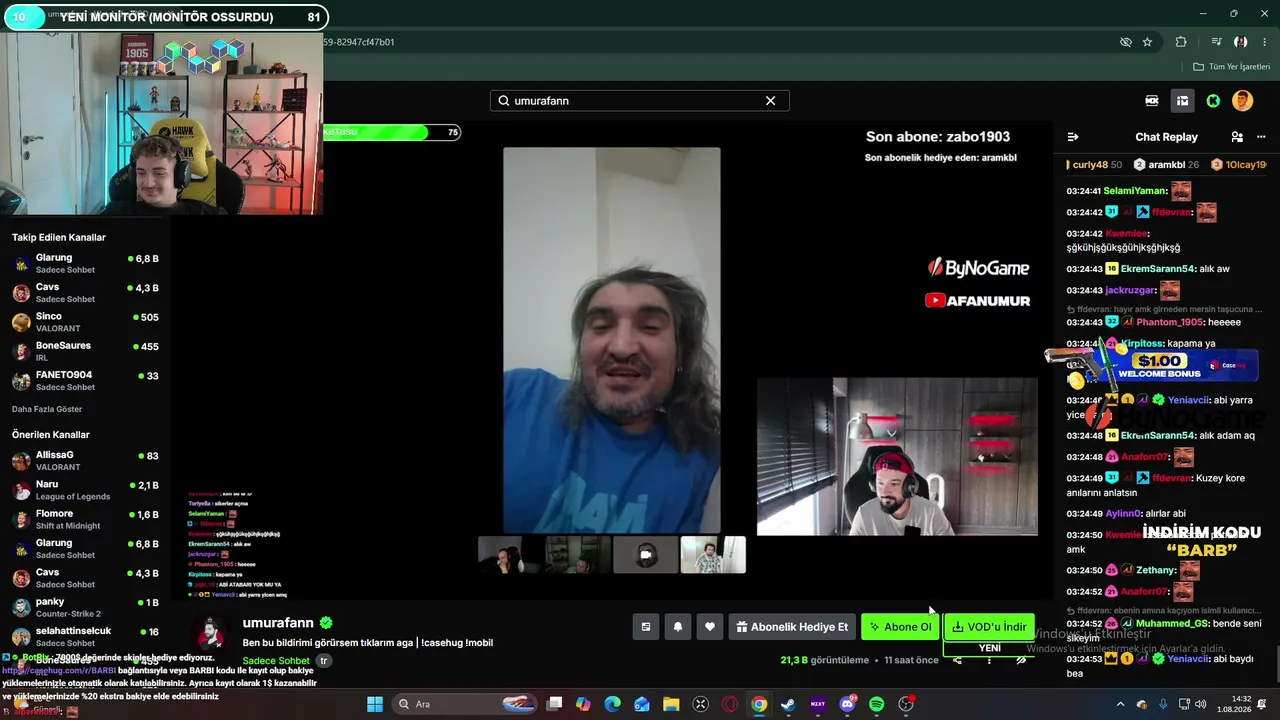
Task: Switch to Google Chrome taskbar icon
Action: point(759,704)
